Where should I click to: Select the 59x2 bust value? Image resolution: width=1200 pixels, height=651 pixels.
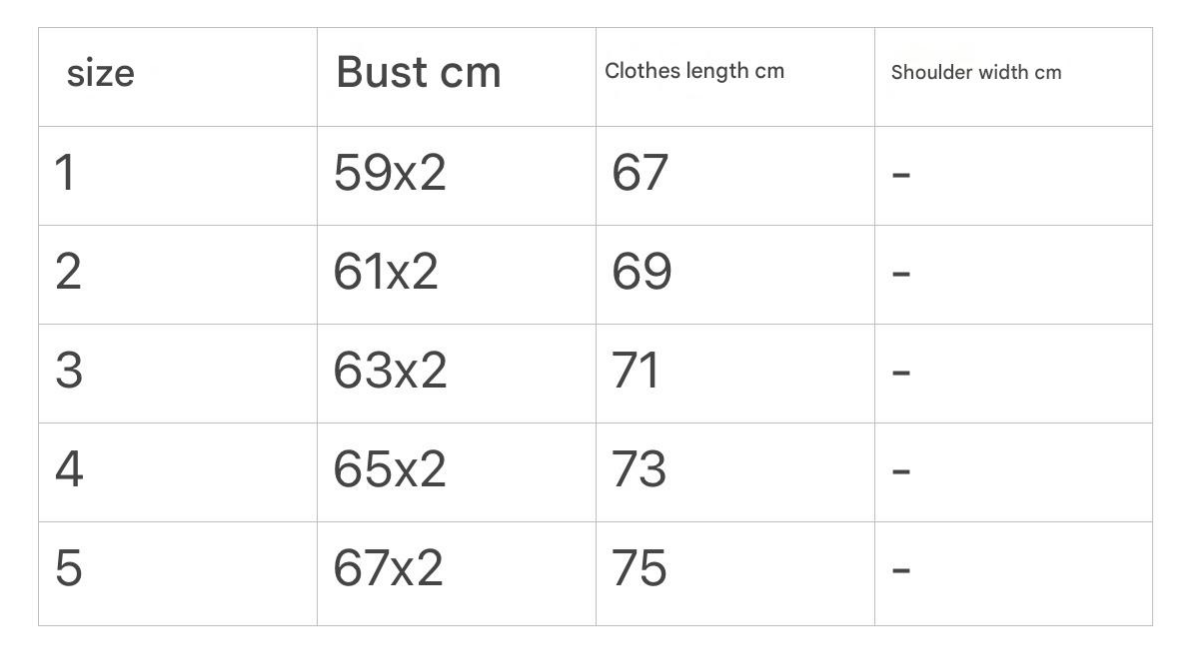click(x=390, y=175)
